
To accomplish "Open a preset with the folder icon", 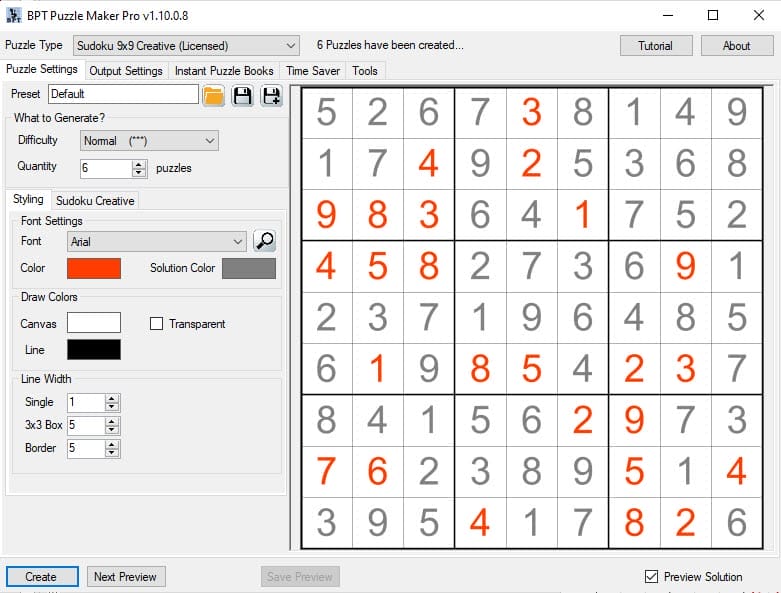I will pos(213,95).
